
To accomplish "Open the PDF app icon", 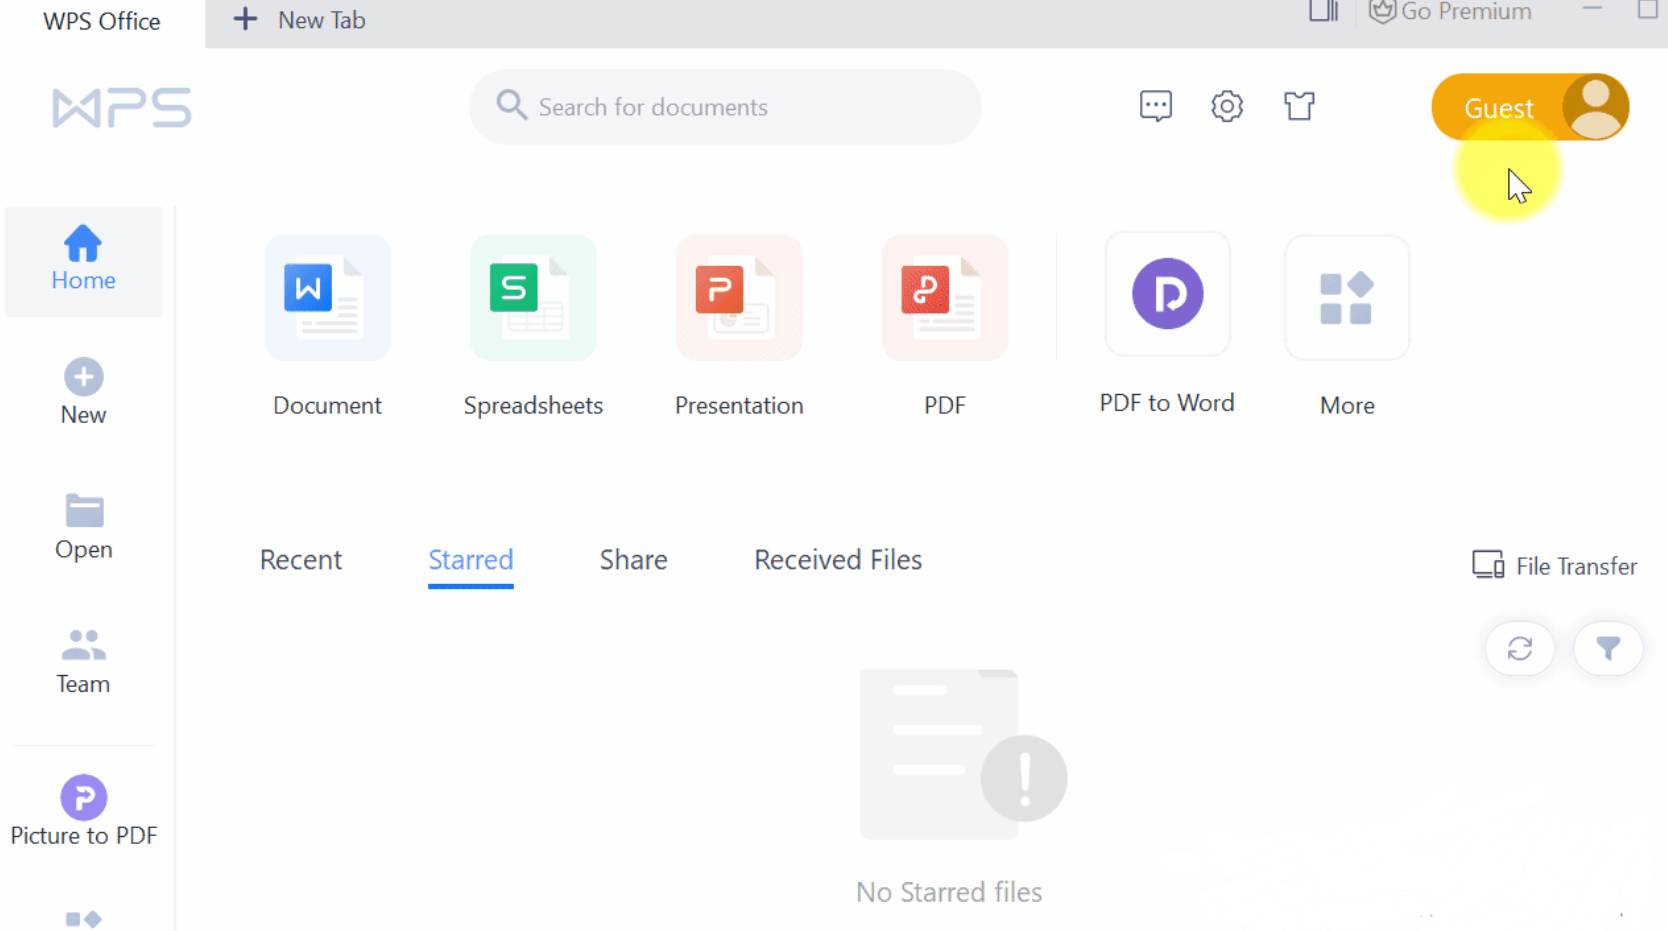I will click(945, 298).
